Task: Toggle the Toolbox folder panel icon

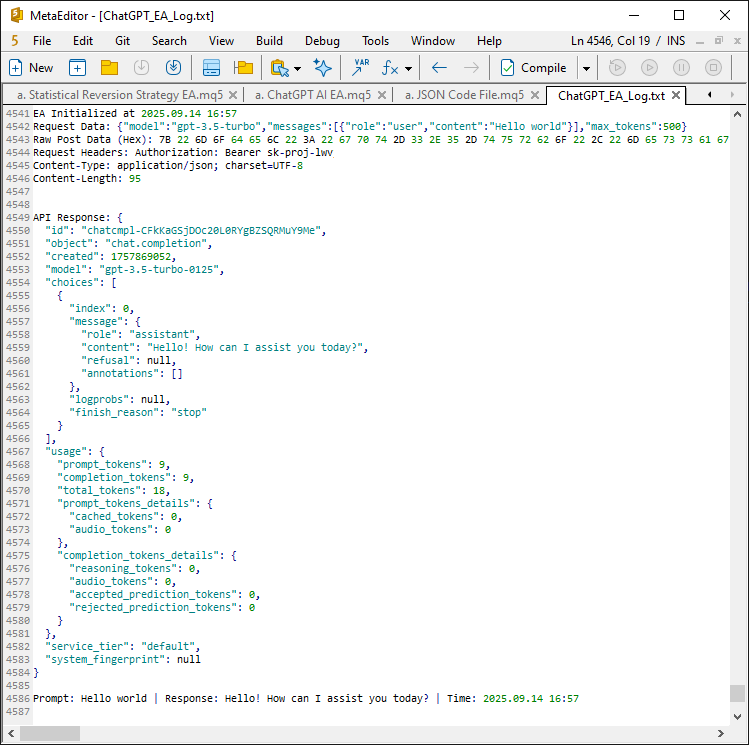Action: tap(243, 68)
